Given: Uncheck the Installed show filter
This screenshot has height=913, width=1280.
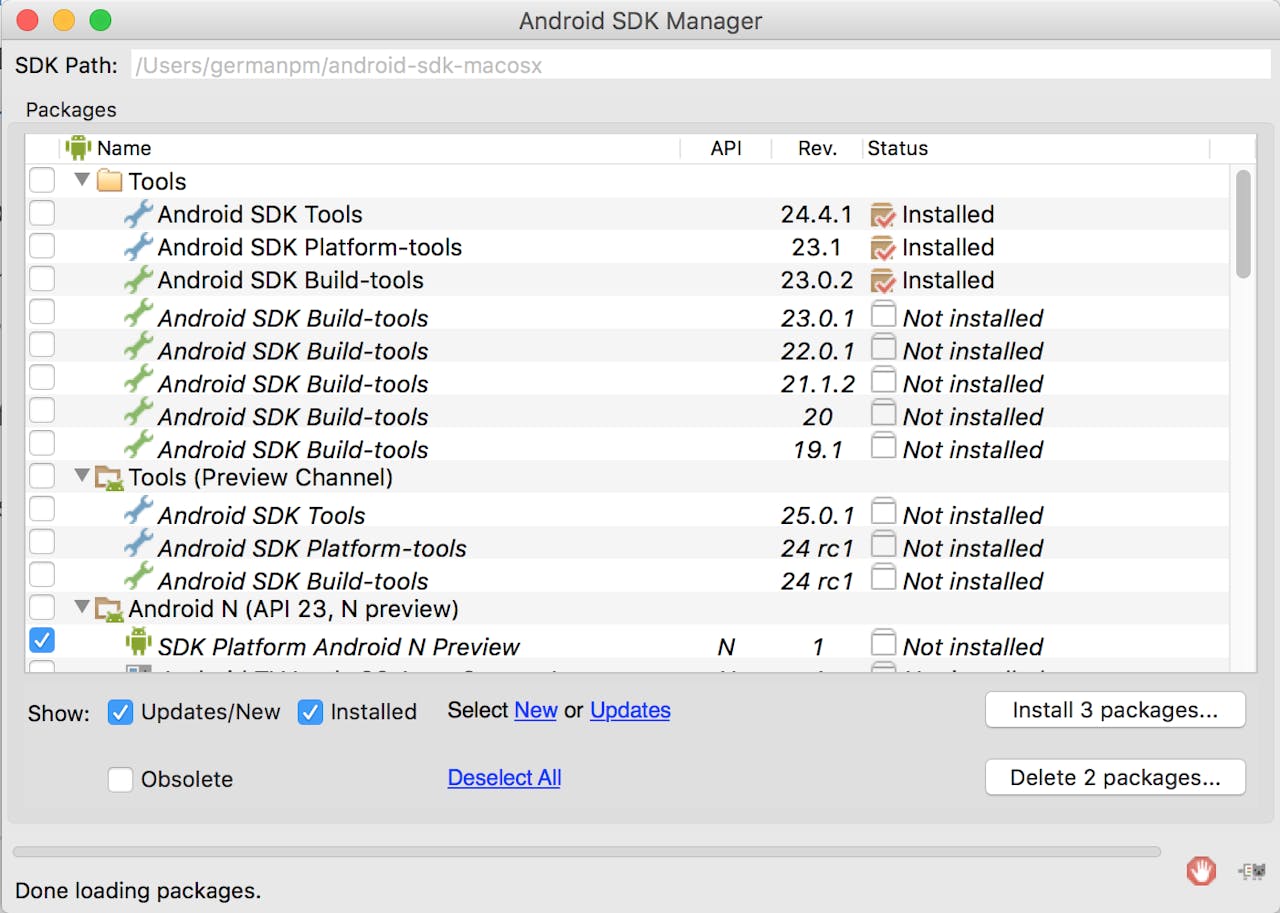Looking at the screenshot, I should tap(310, 712).
